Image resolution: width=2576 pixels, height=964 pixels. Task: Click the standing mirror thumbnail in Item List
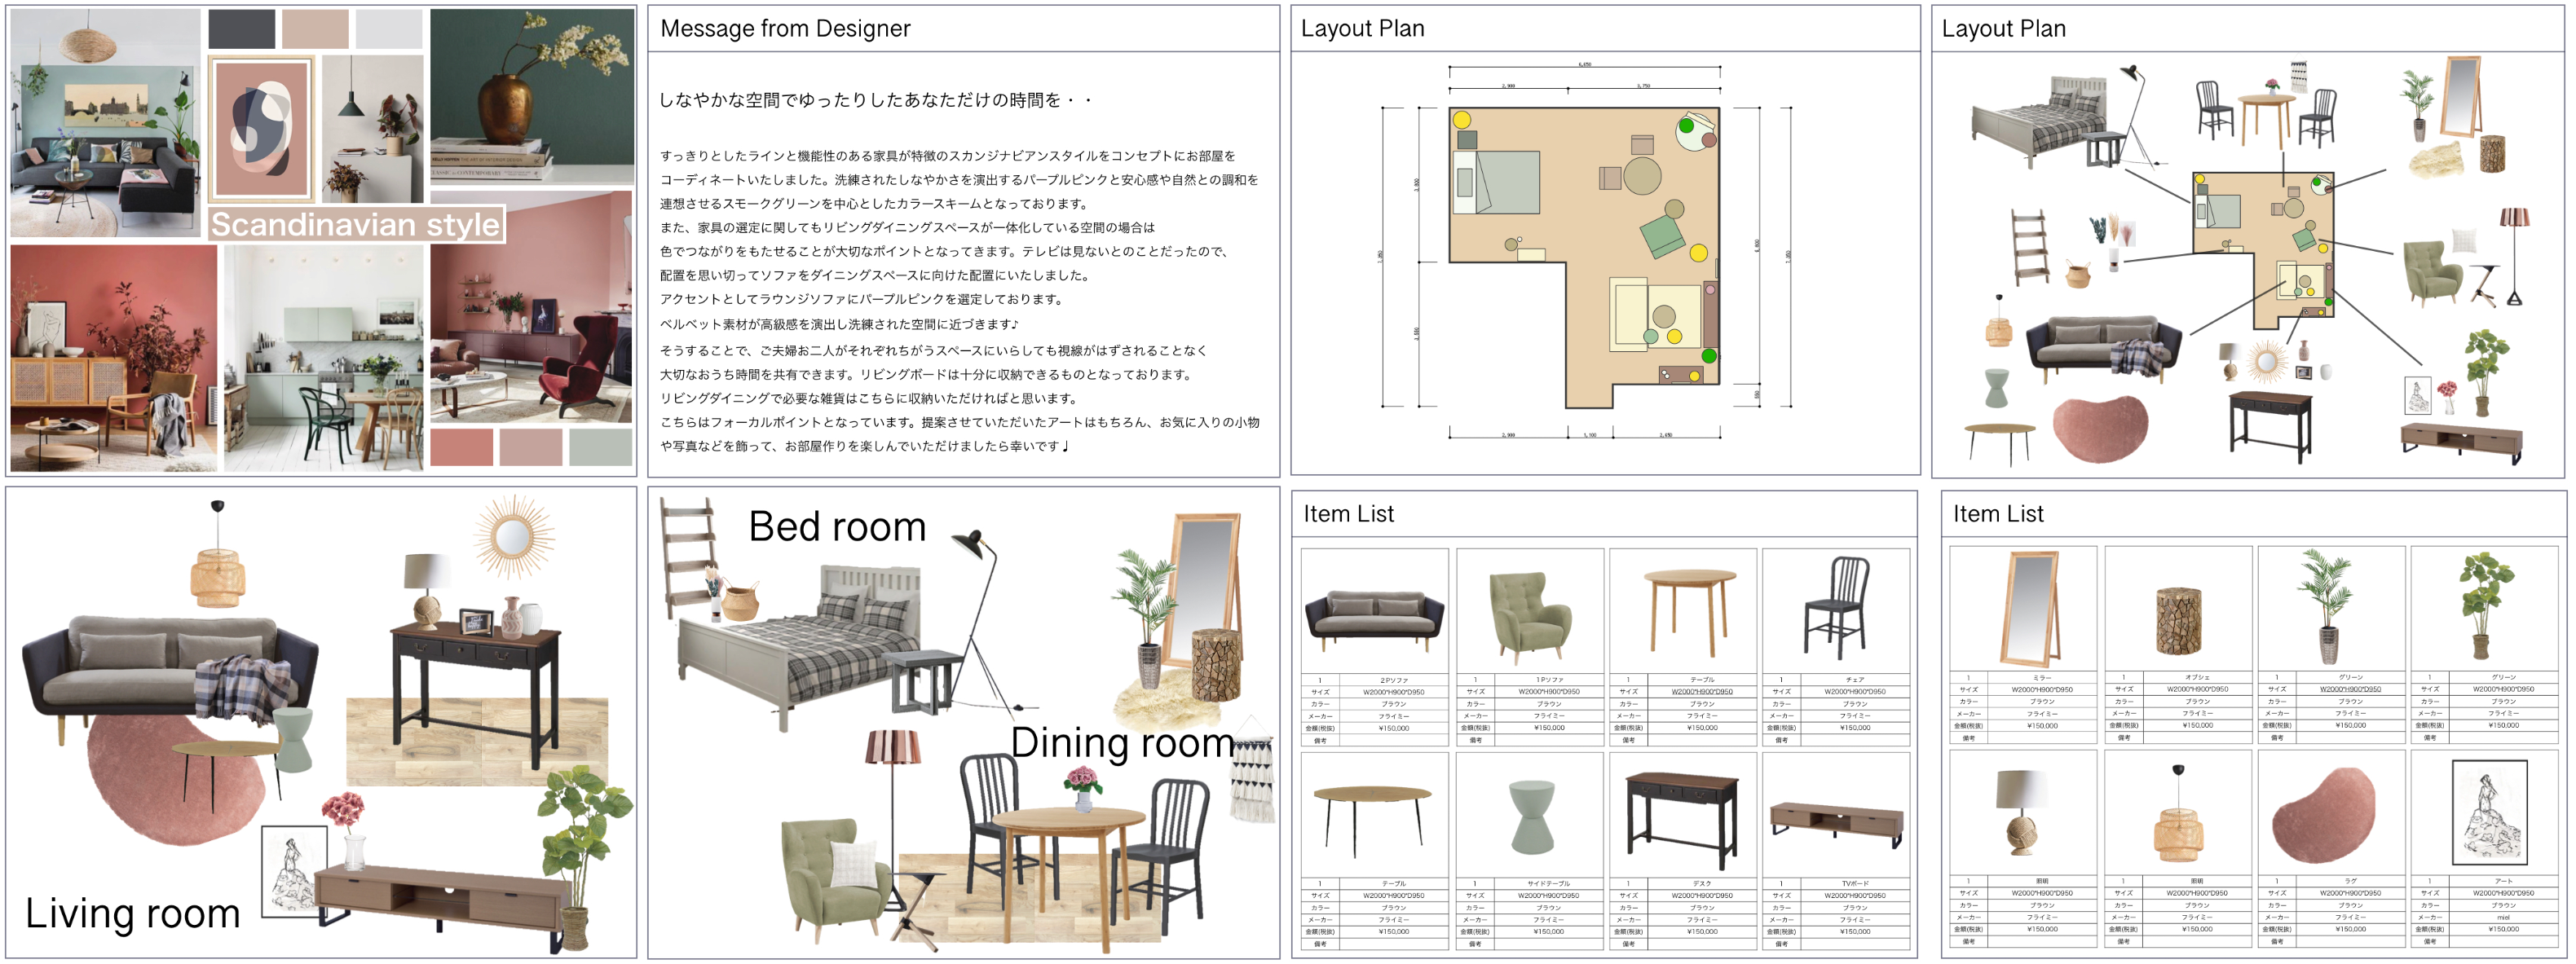2029,607
